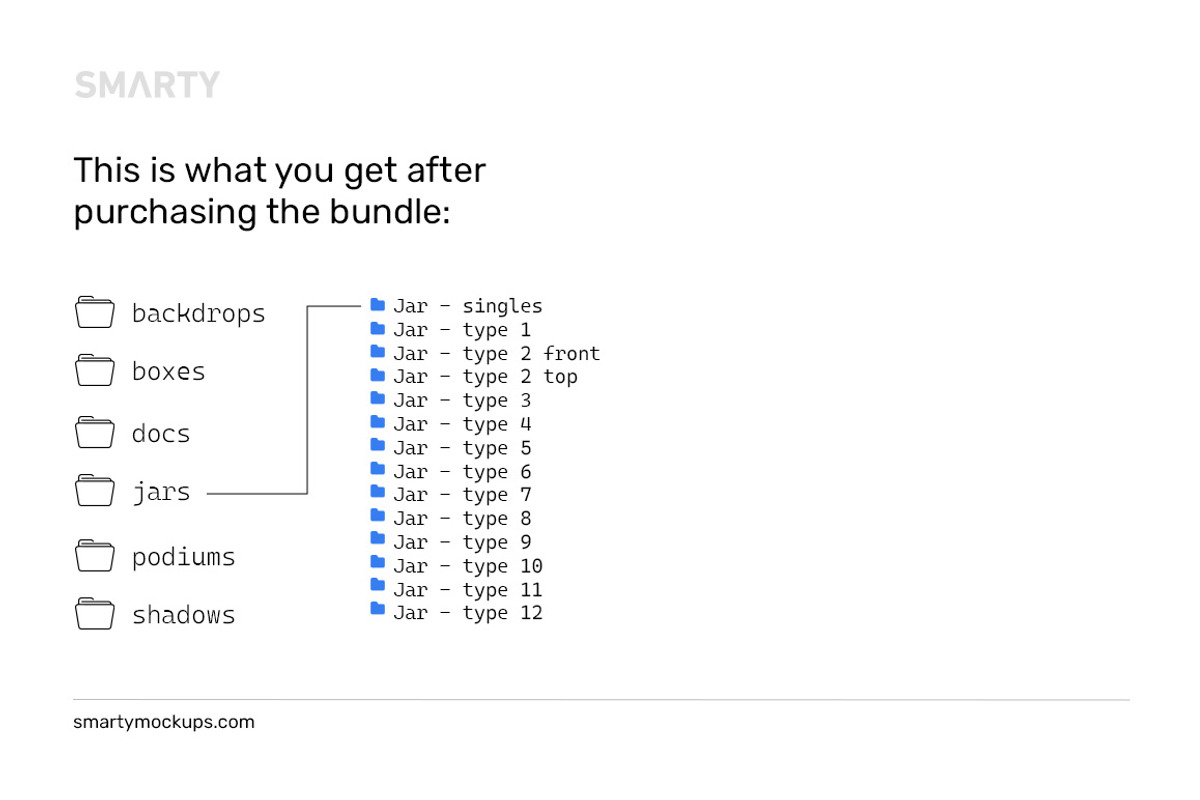This screenshot has width=1200, height=800.
Task: Click the smartymockups.com link
Action: tap(164, 722)
